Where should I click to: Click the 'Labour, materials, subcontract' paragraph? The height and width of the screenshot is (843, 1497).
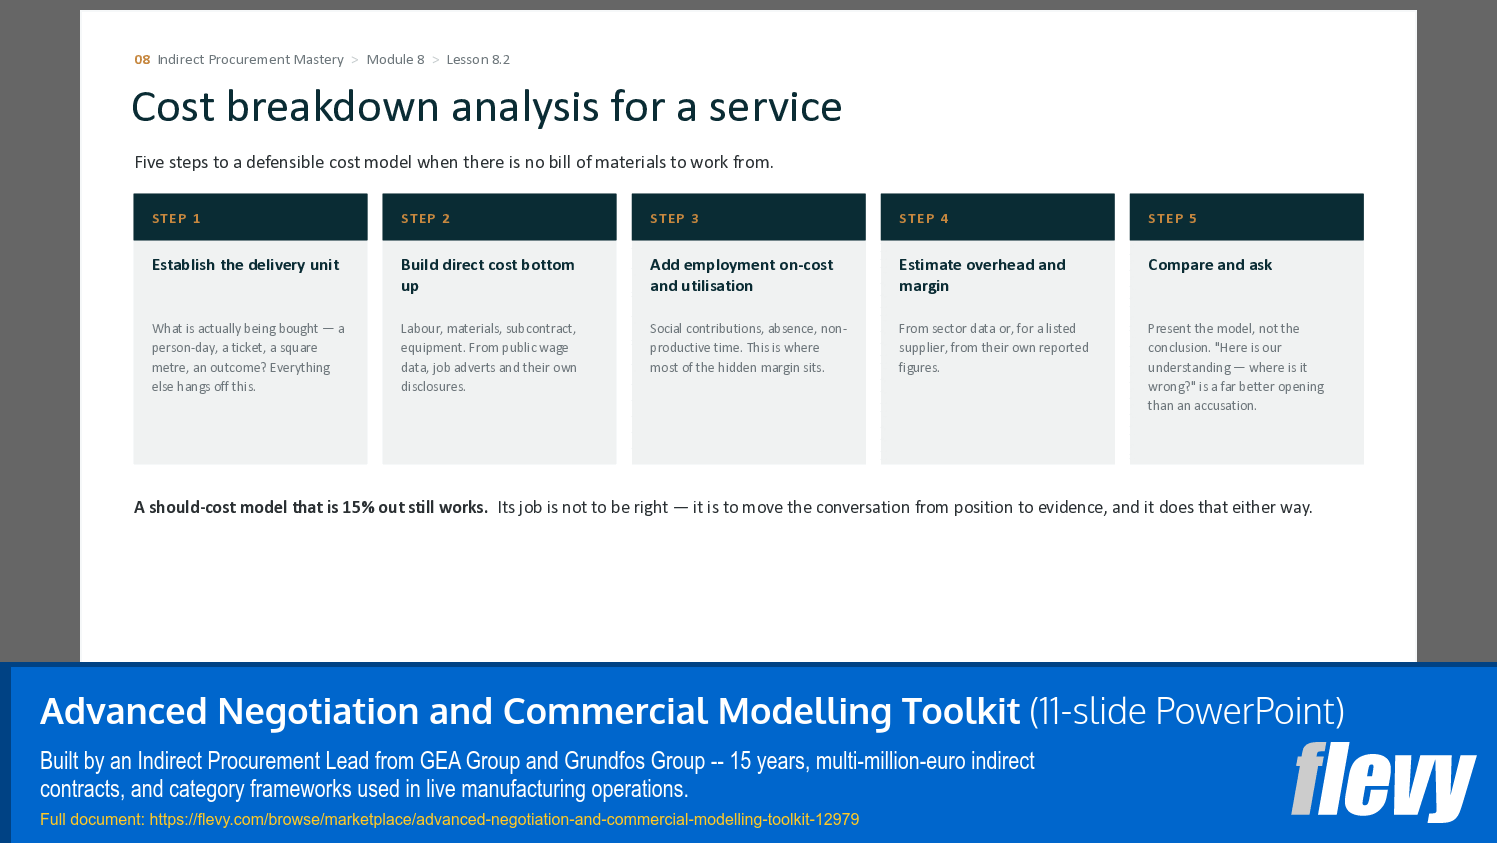click(489, 357)
